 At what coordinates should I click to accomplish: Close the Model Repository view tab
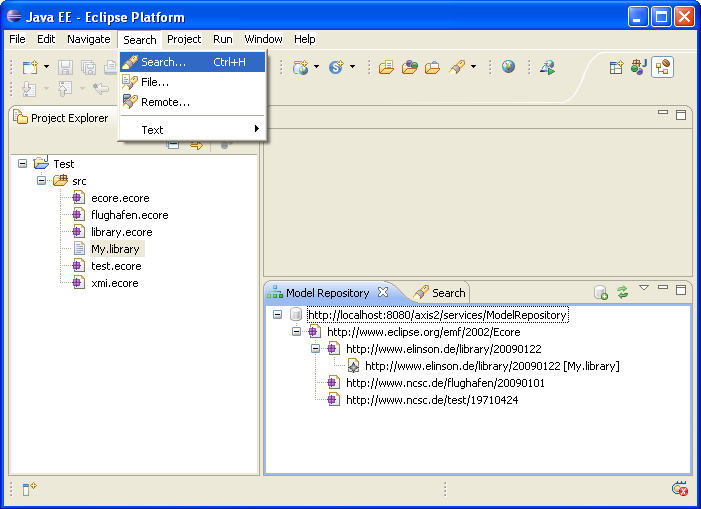(383, 292)
